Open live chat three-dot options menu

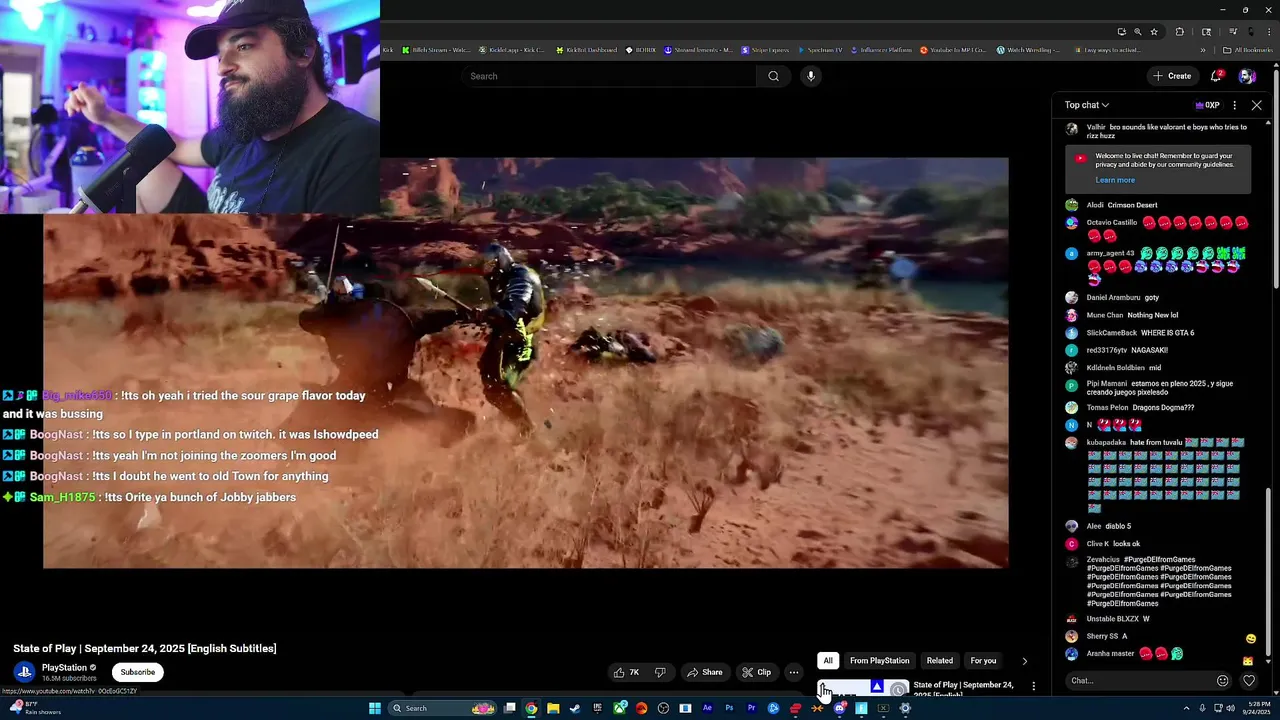point(1234,105)
